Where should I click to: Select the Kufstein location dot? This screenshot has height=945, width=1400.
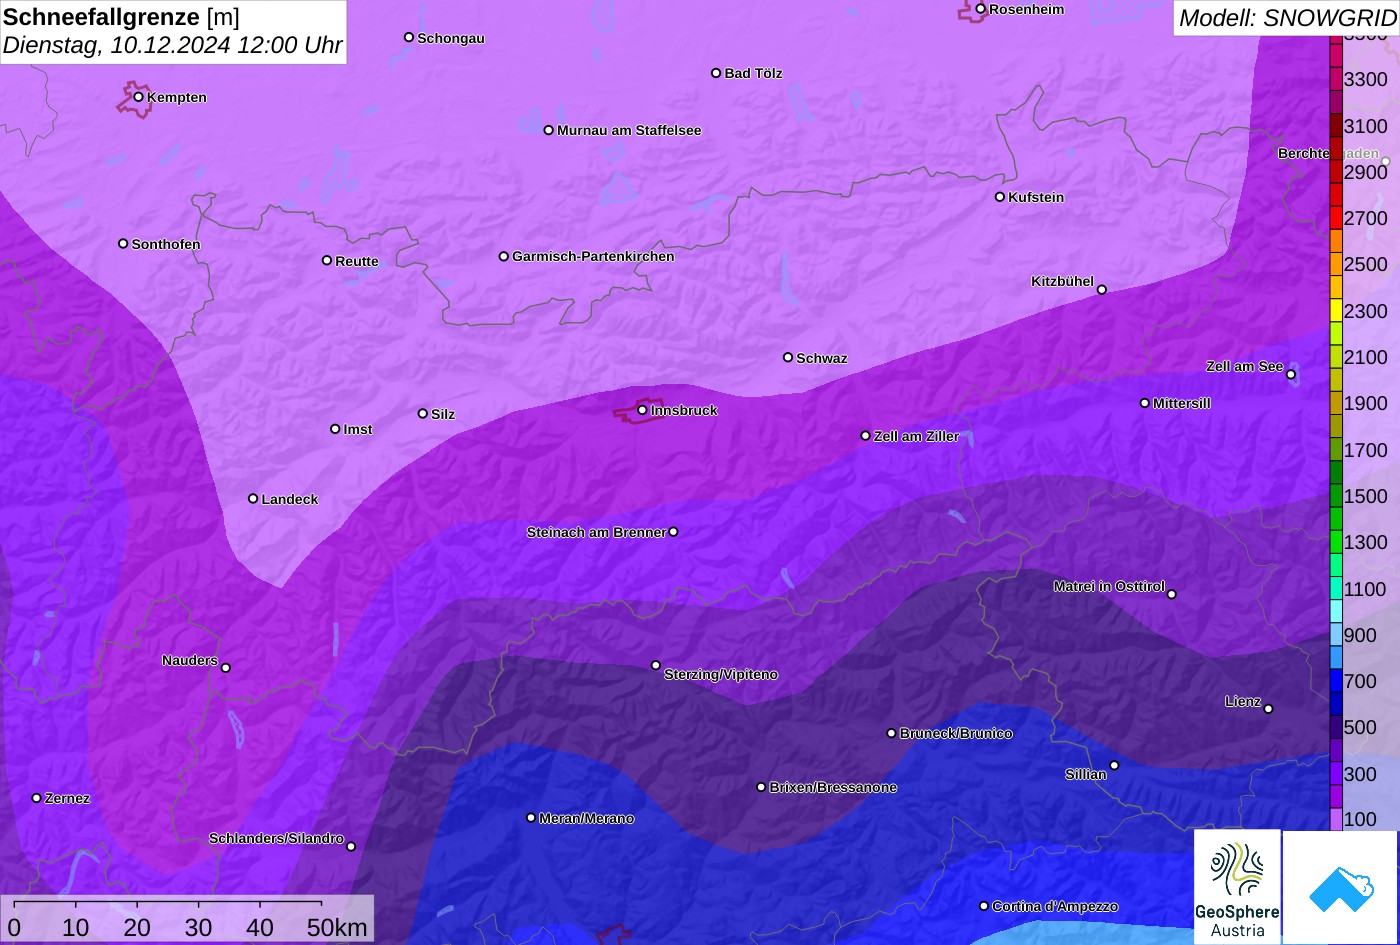(x=1000, y=197)
